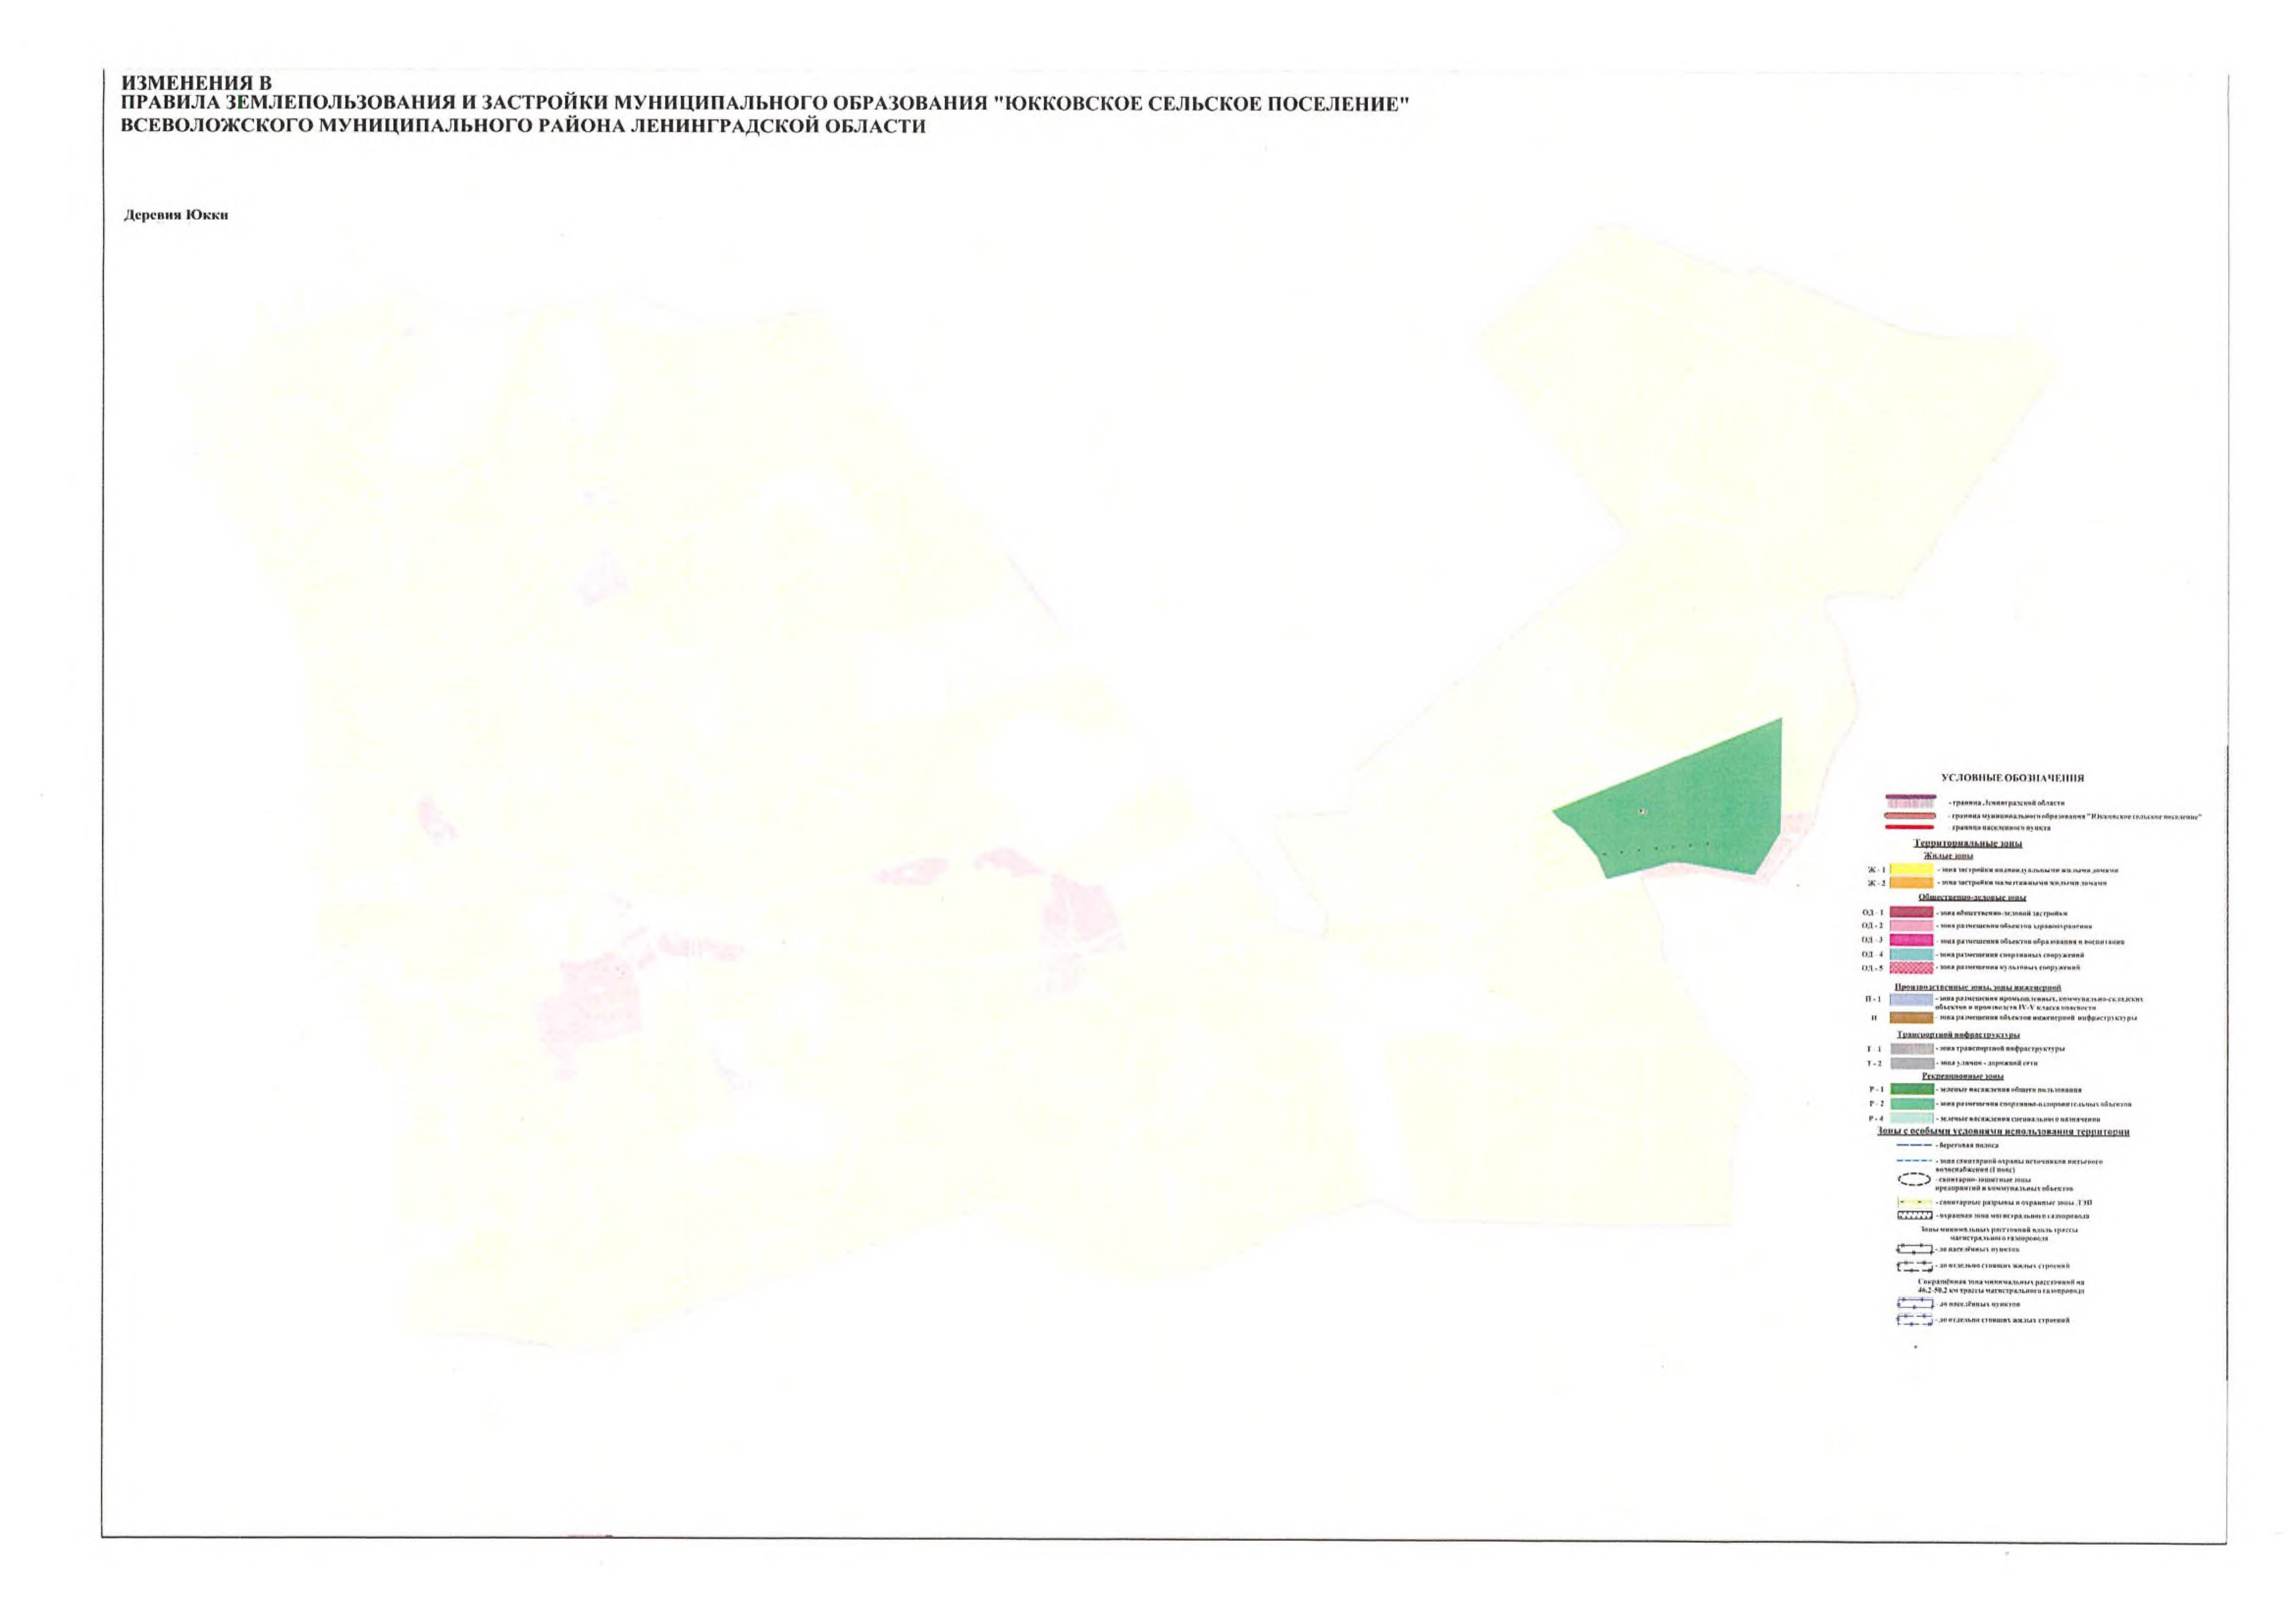This screenshot has width=2296, height=1623.
Task: Click the brown И infrastructure swatch
Action: pyautogui.click(x=1911, y=1018)
